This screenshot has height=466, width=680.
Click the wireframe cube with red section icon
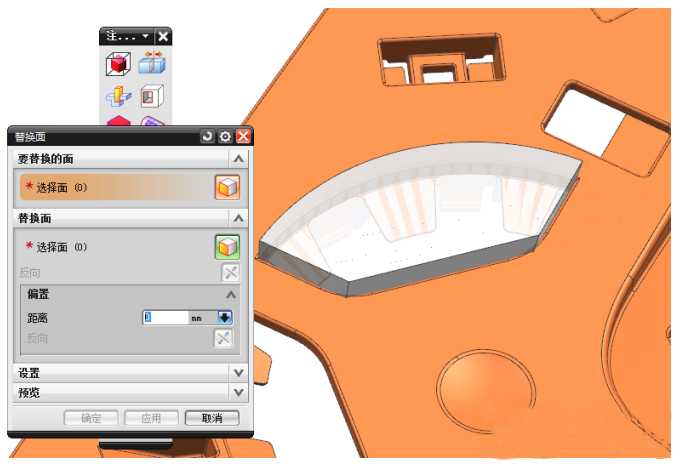(x=151, y=98)
